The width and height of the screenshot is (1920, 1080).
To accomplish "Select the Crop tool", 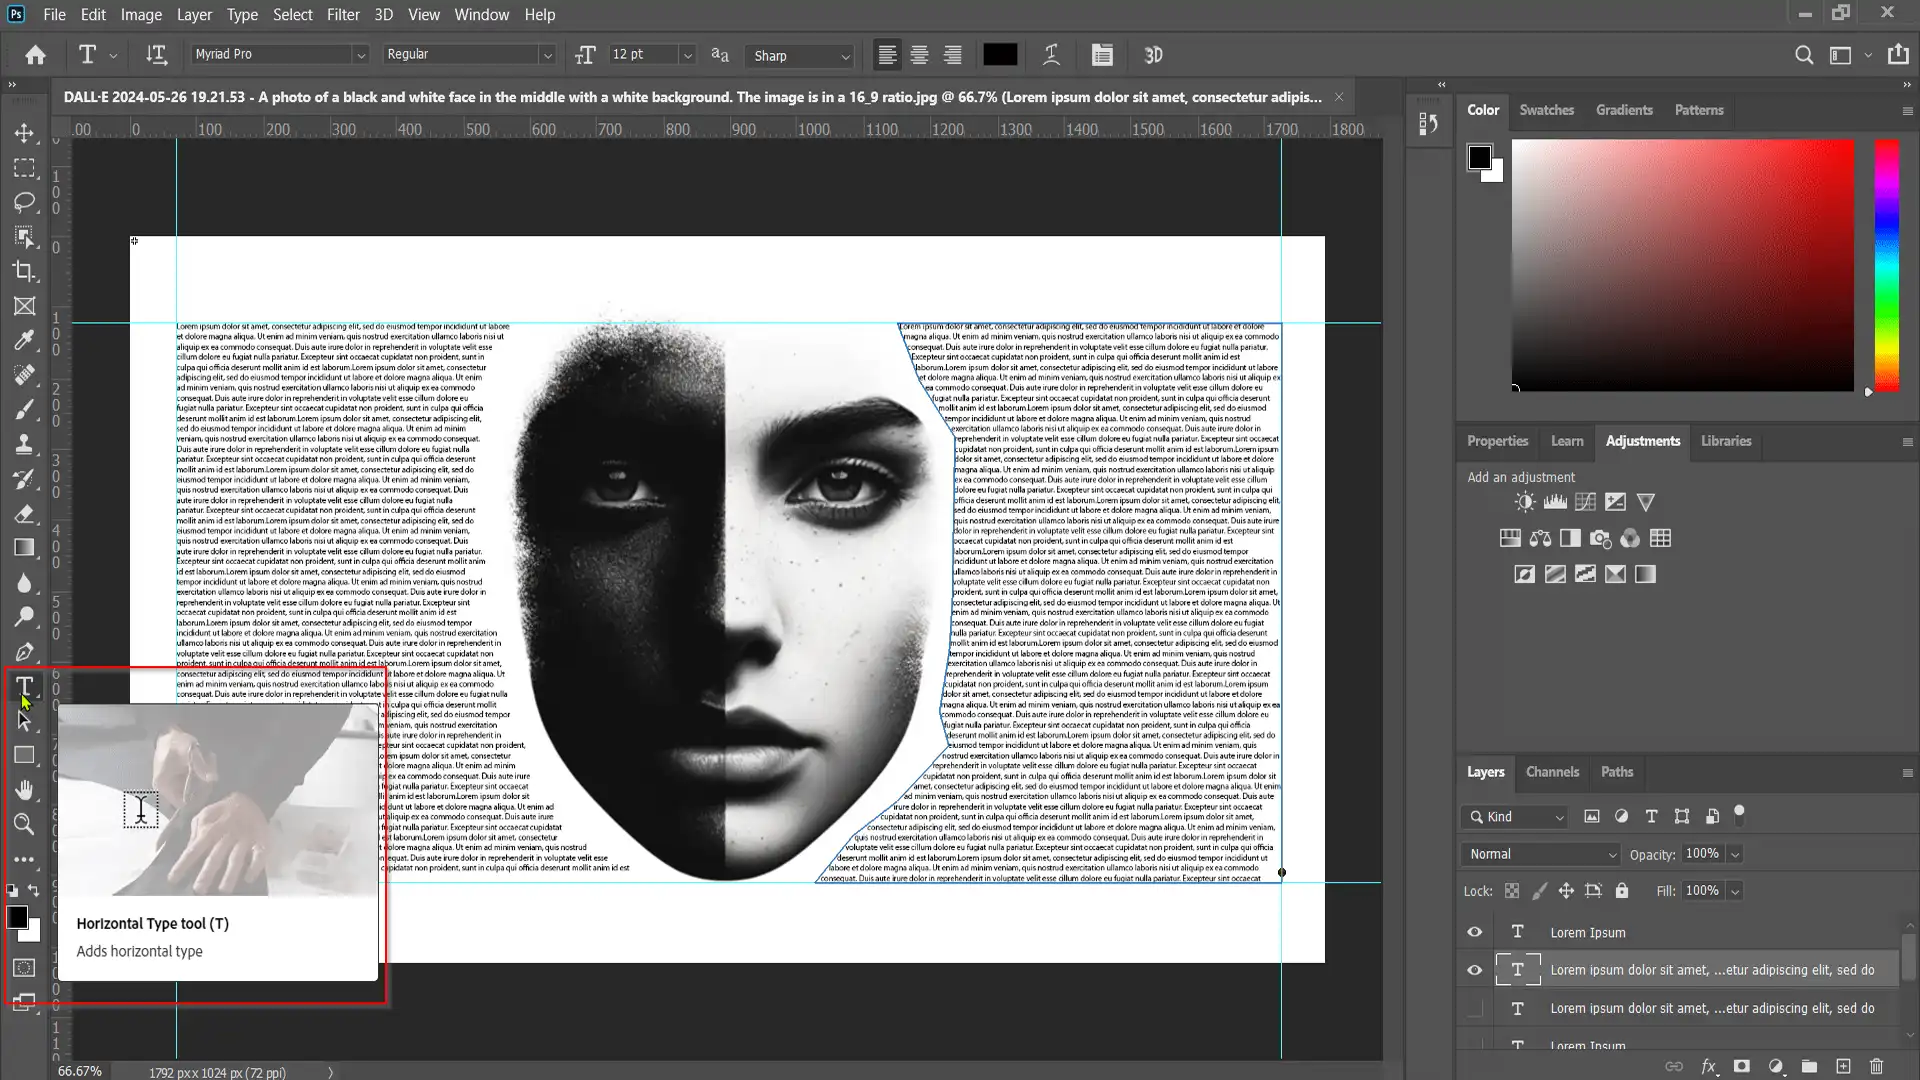I will click(24, 271).
